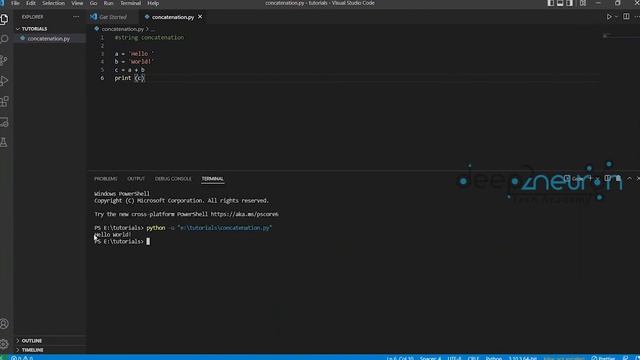This screenshot has height=360, width=640.
Task: Open the Edit menu
Action: (x=31, y=3)
